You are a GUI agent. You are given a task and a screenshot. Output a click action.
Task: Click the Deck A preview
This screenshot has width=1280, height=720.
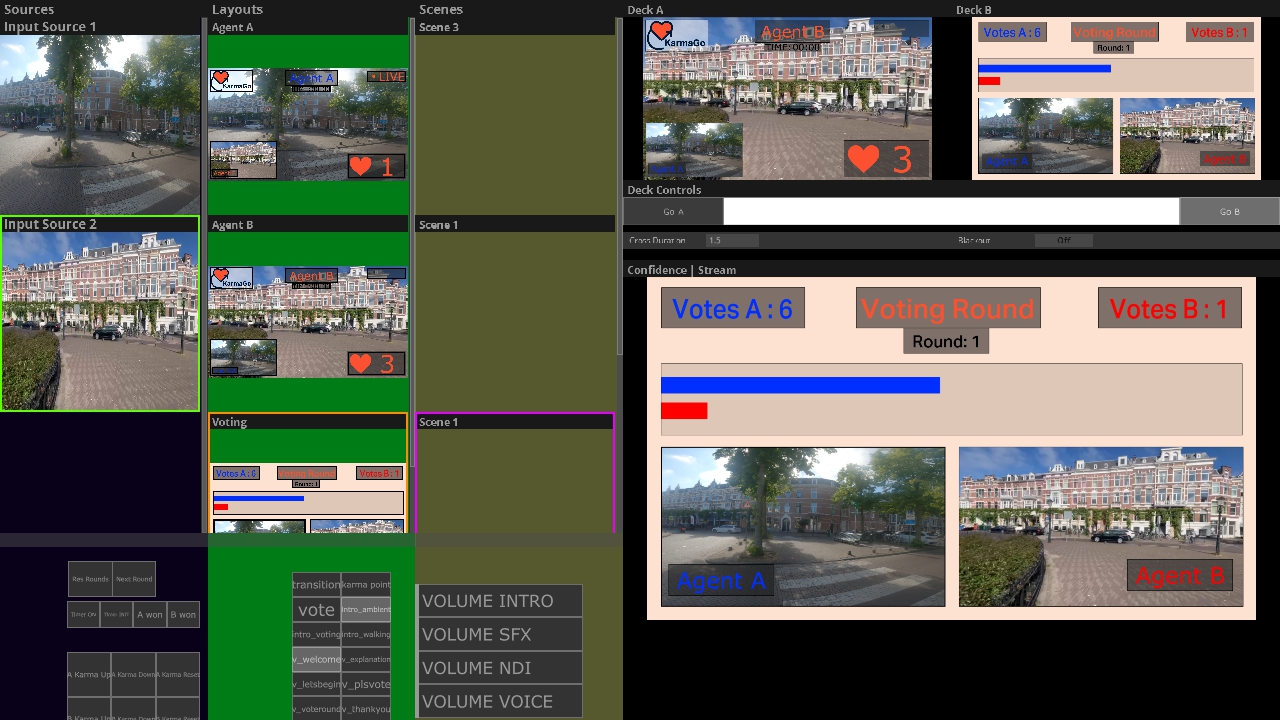(787, 99)
